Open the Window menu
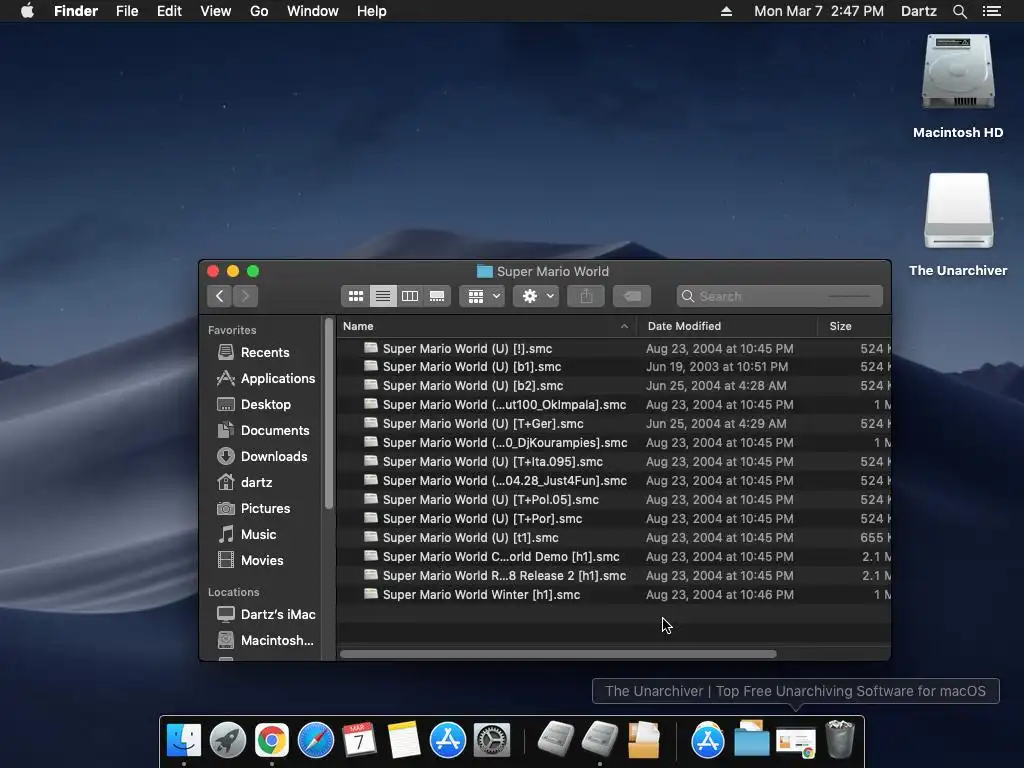Image resolution: width=1024 pixels, height=768 pixels. 313,11
